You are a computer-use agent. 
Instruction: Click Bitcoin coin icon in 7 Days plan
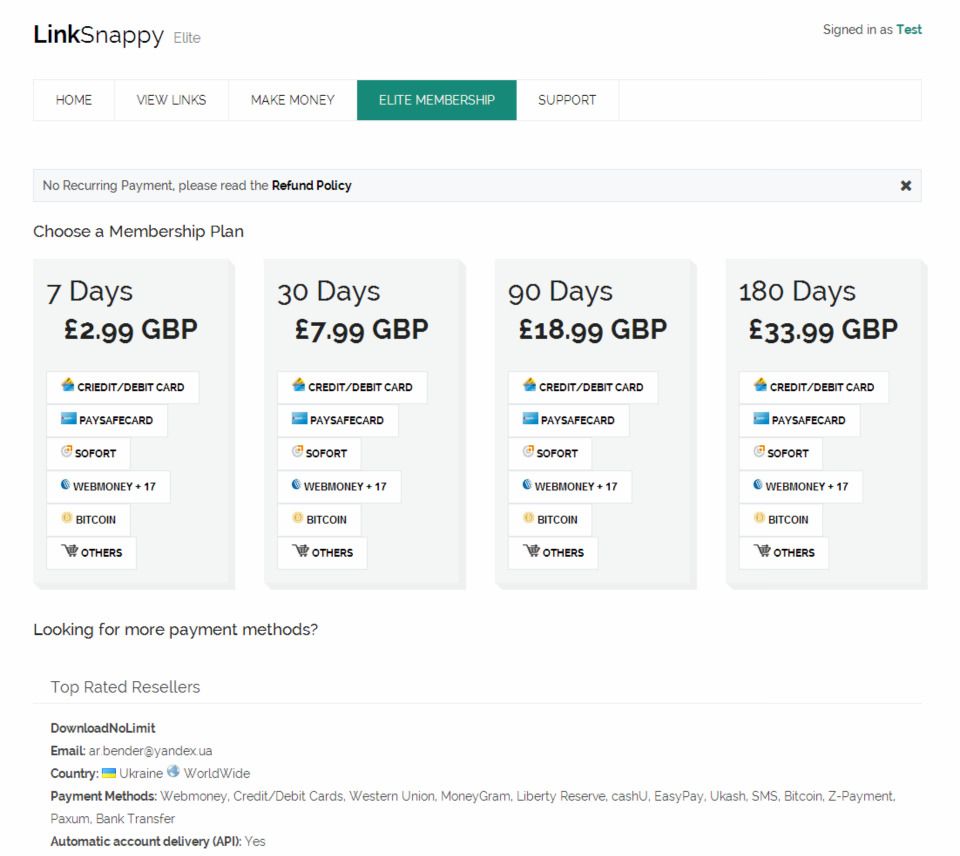tap(67, 518)
